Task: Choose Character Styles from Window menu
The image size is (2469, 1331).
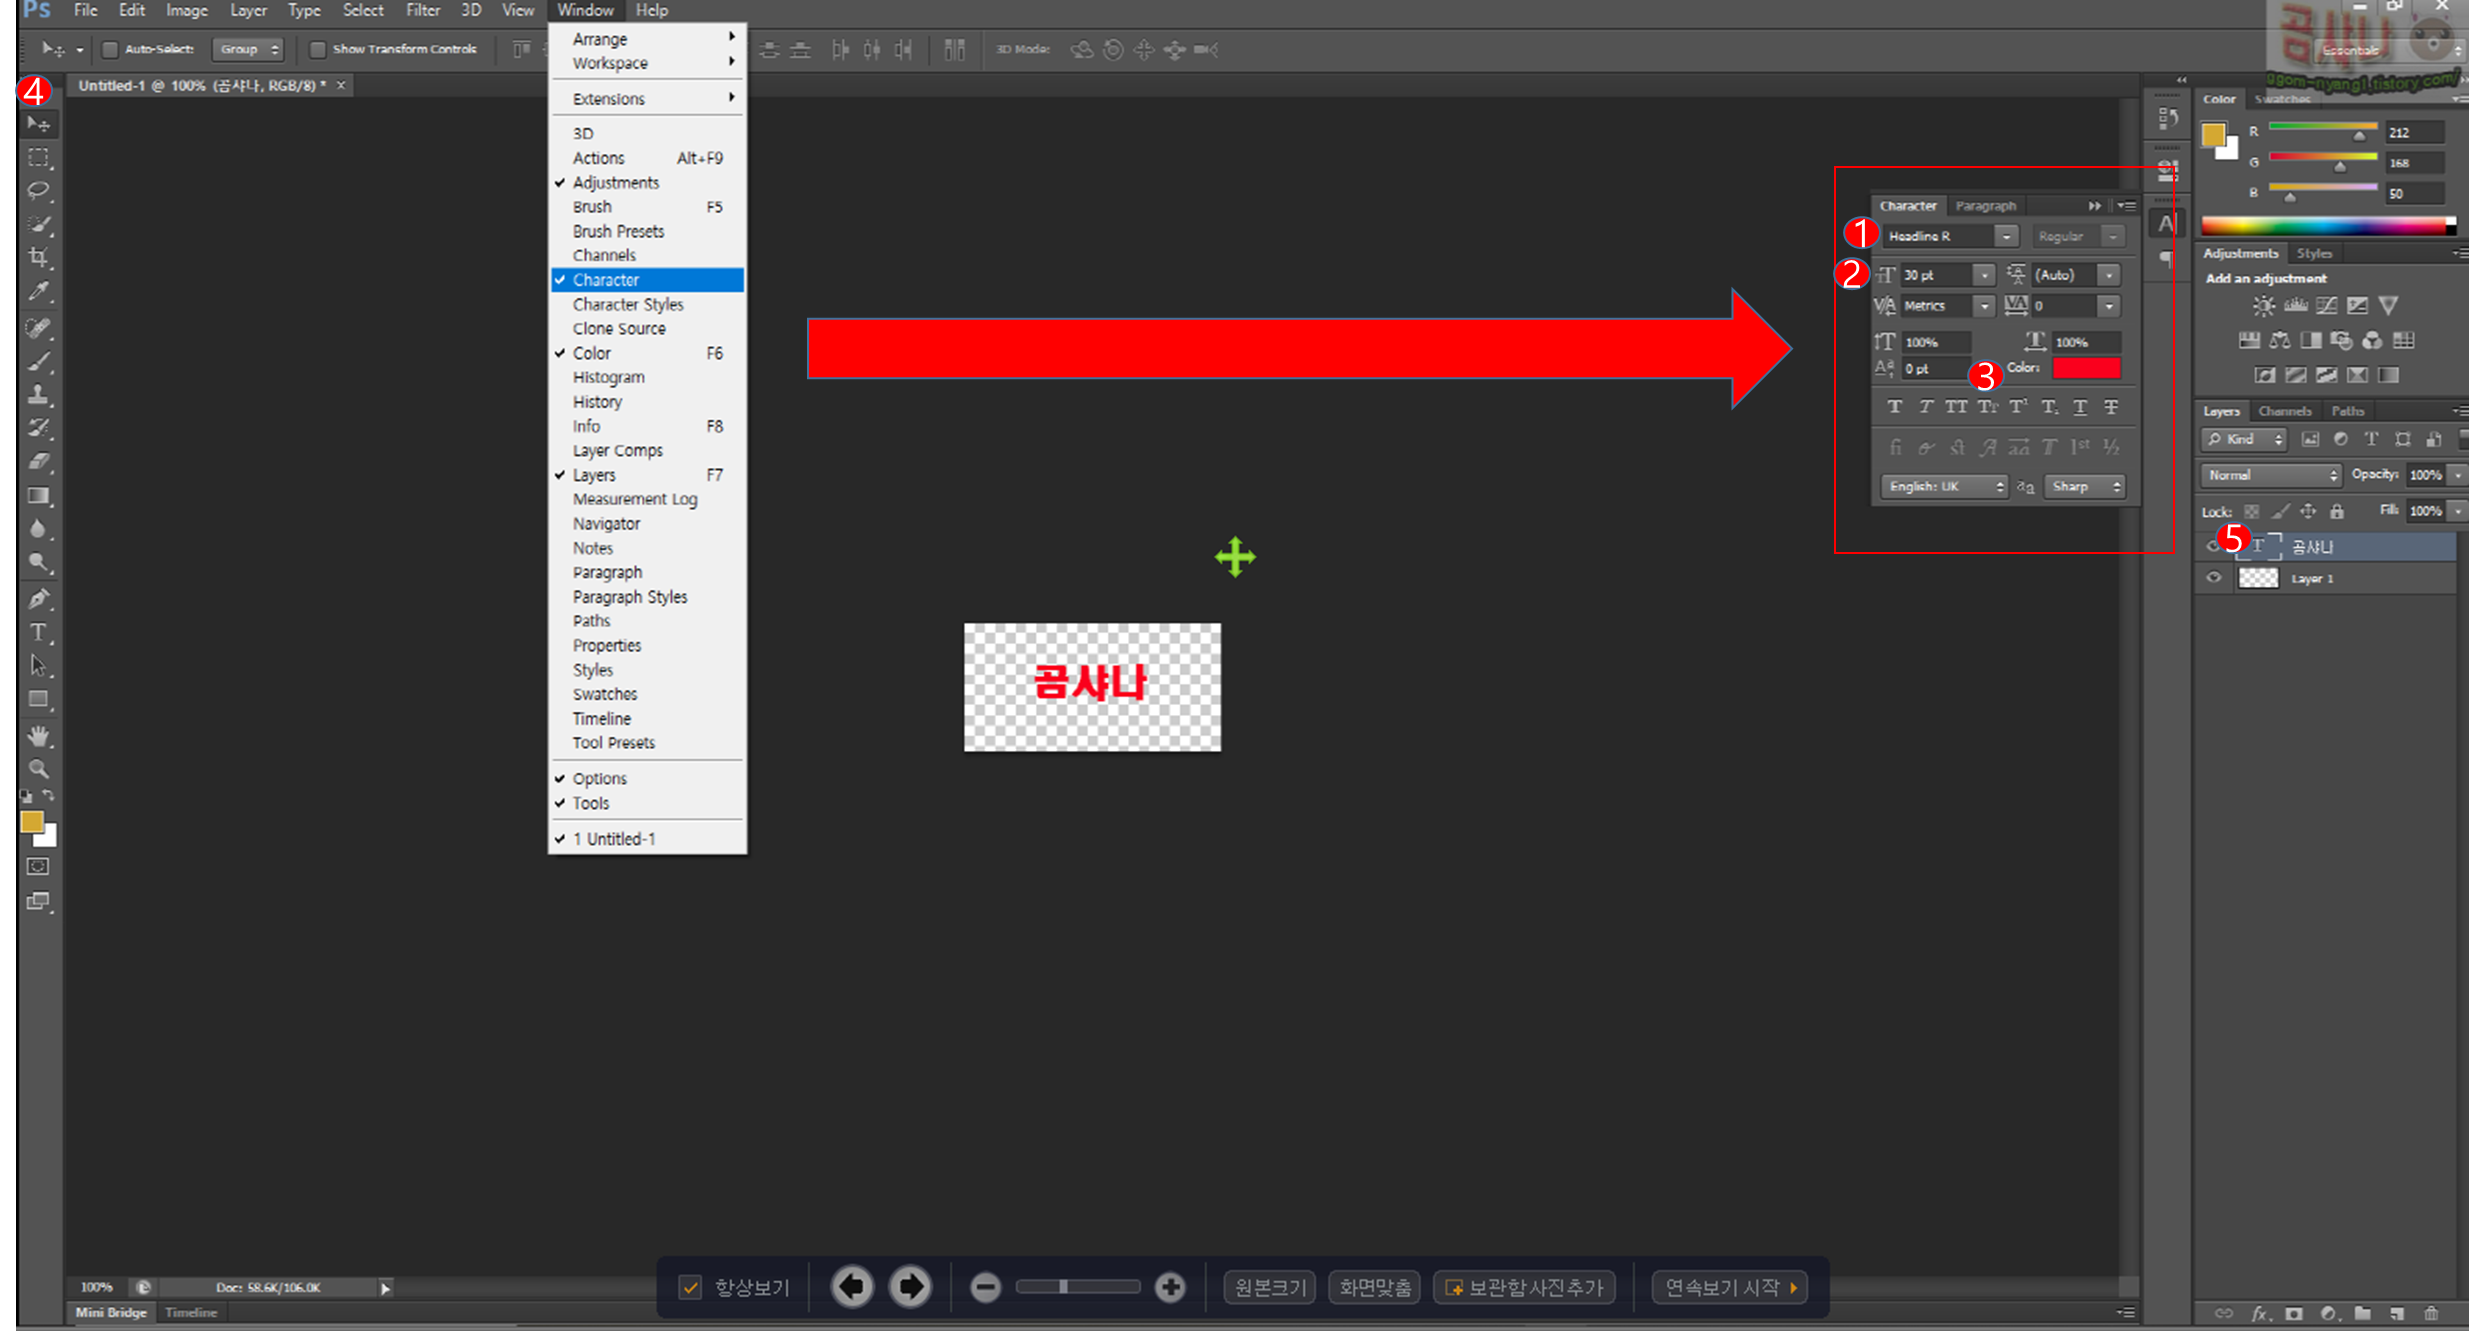Action: [x=646, y=305]
